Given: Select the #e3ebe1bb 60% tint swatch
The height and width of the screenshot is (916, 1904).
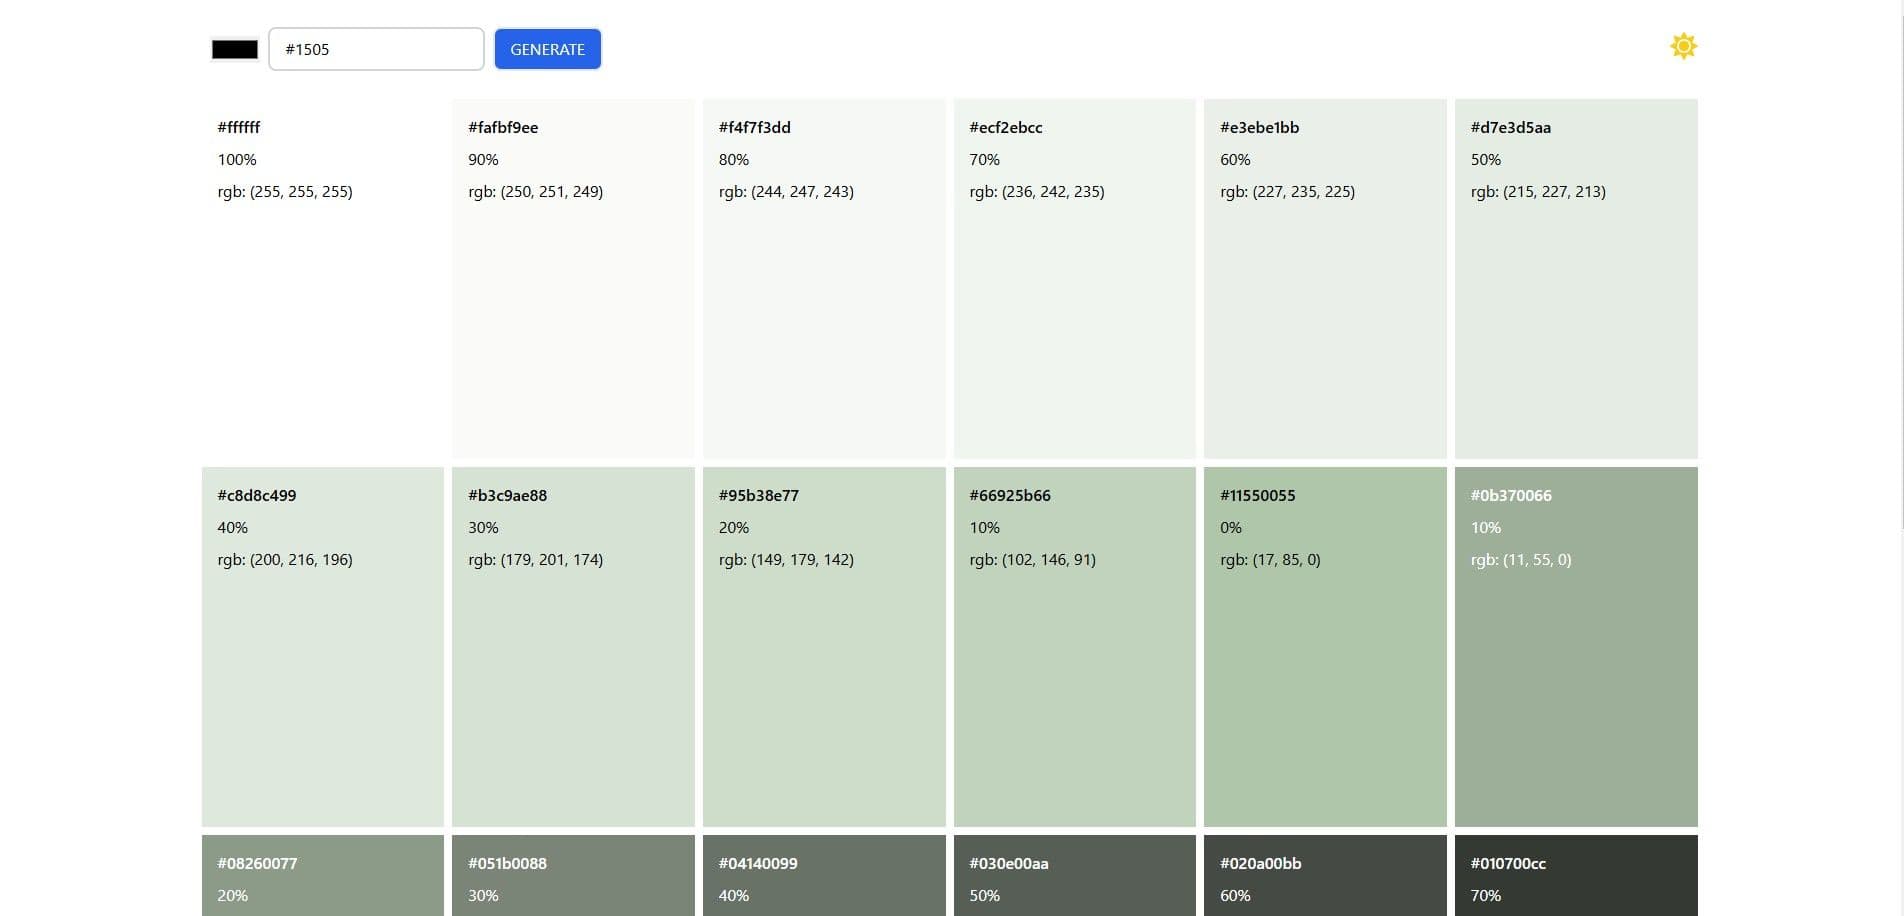Looking at the screenshot, I should tap(1325, 278).
